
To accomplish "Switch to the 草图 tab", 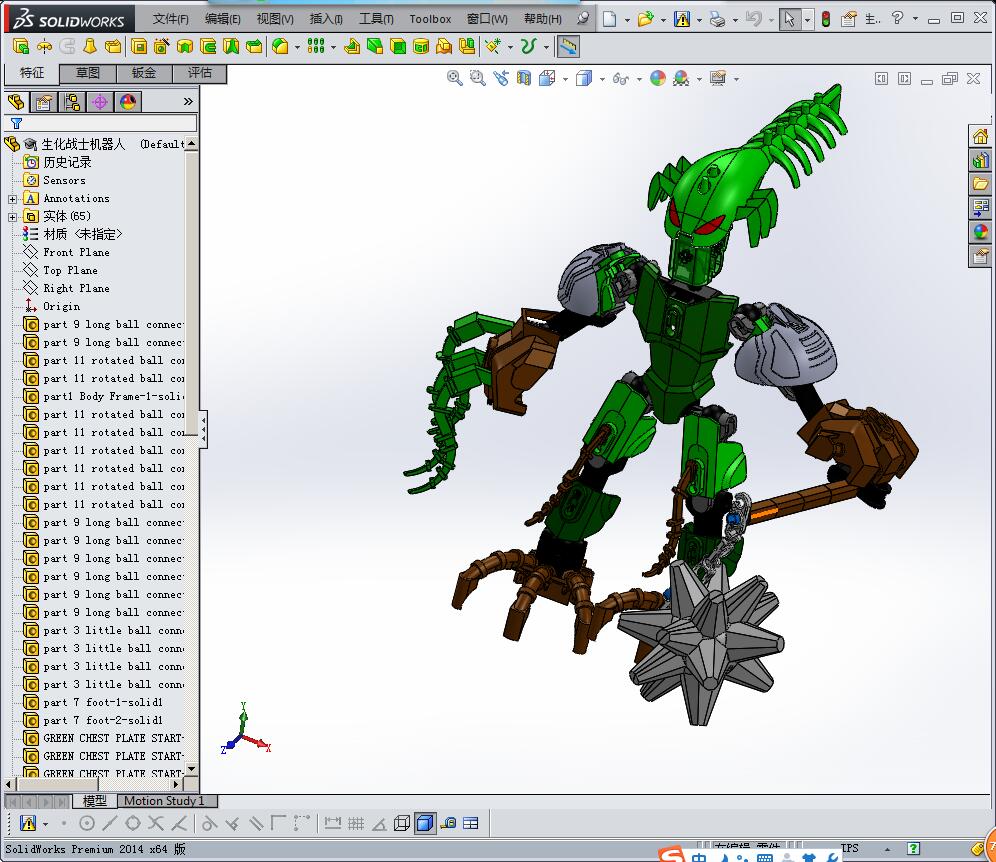I will click(x=88, y=73).
